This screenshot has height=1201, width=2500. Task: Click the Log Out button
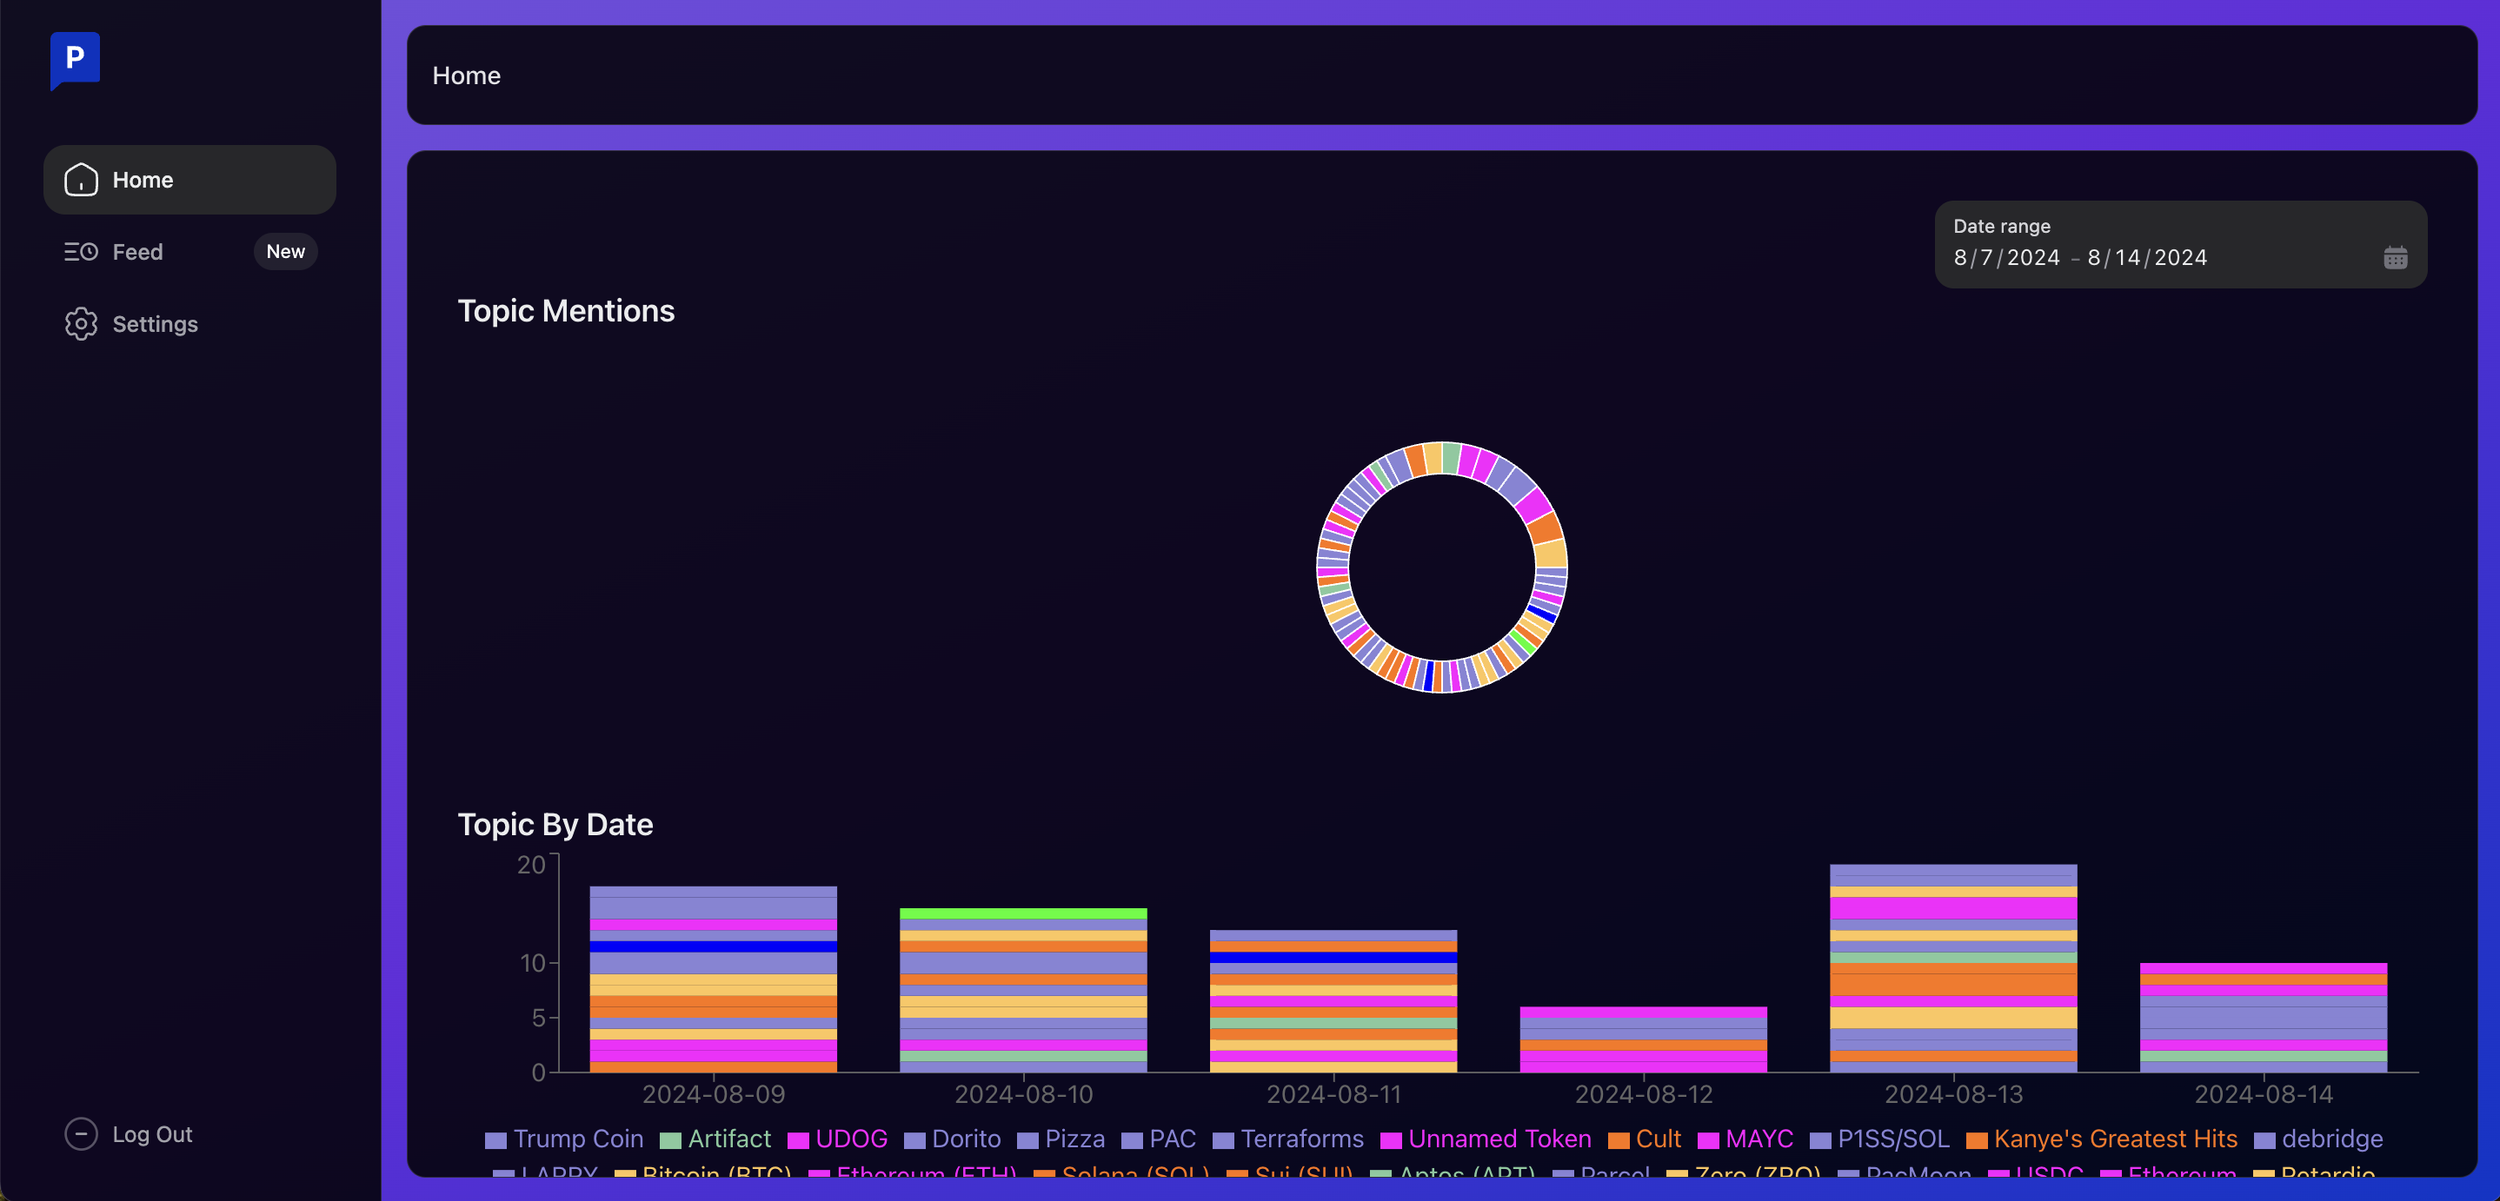[152, 1134]
